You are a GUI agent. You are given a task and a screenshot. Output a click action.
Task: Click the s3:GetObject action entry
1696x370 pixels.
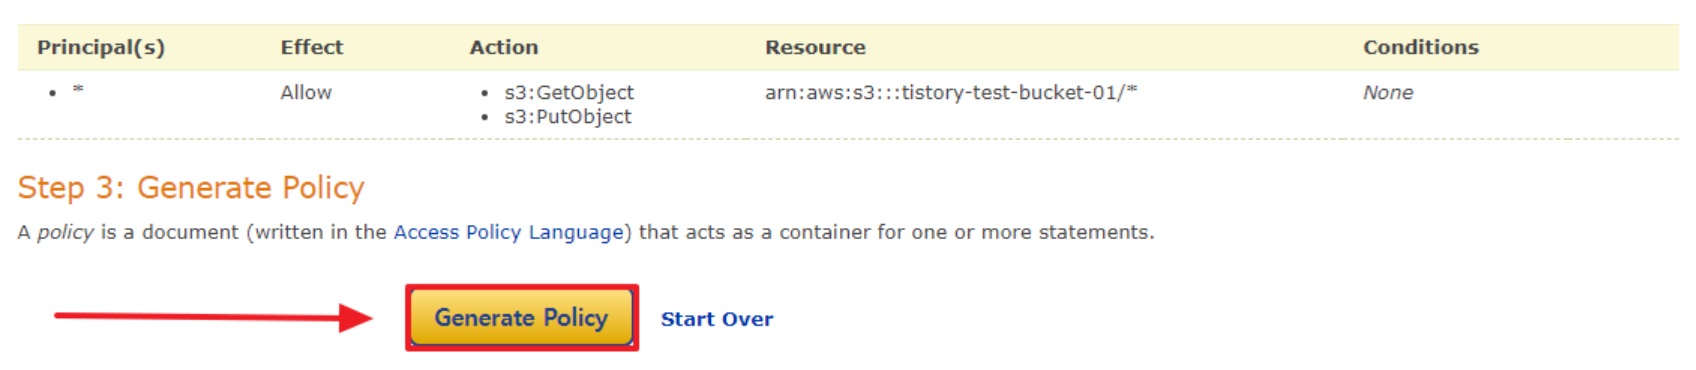pyautogui.click(x=569, y=92)
